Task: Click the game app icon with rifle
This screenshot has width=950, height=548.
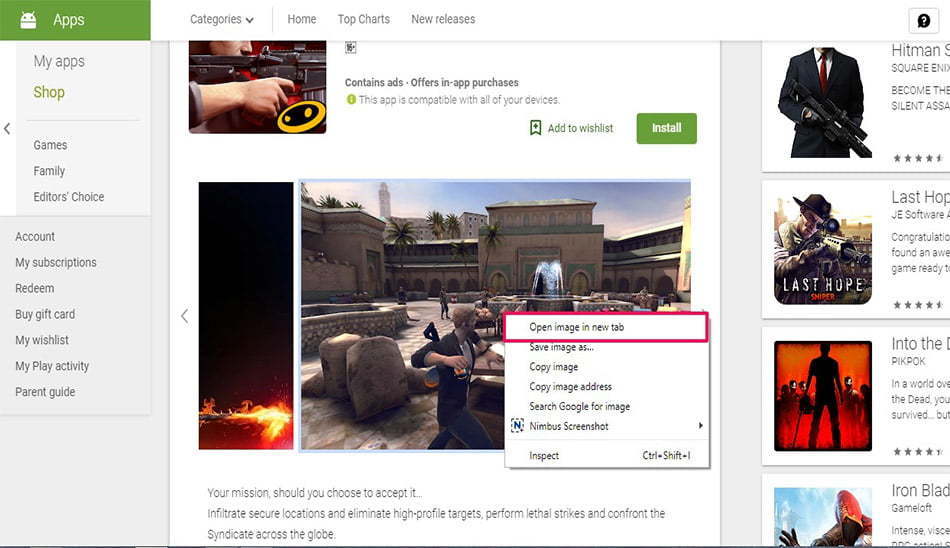Action: [x=257, y=87]
